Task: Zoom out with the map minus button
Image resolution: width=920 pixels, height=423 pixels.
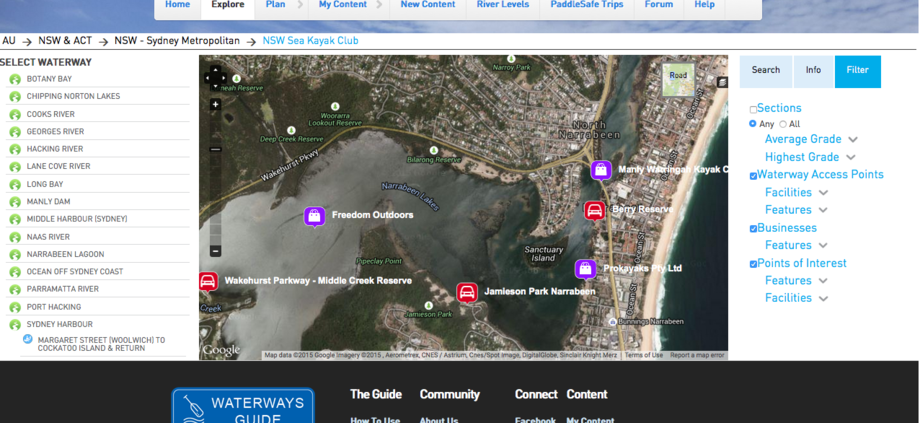Action: pyautogui.click(x=215, y=251)
